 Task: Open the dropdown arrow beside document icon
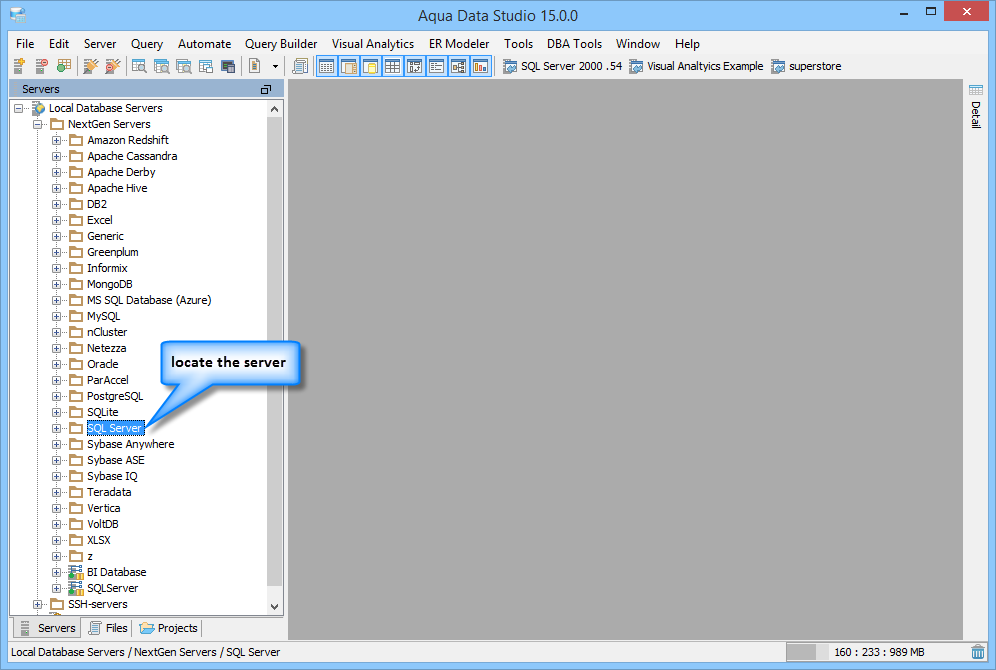[x=275, y=66]
